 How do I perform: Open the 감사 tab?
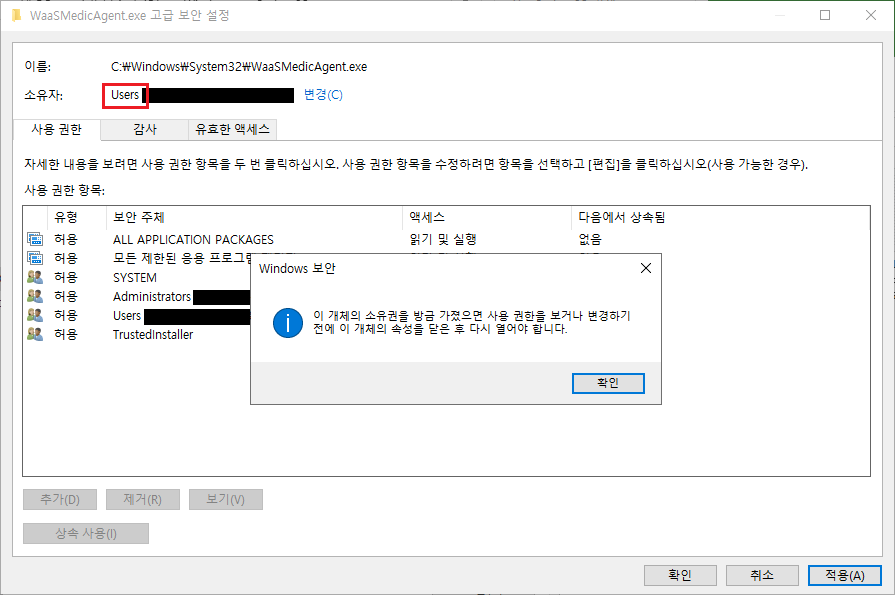pyautogui.click(x=145, y=130)
